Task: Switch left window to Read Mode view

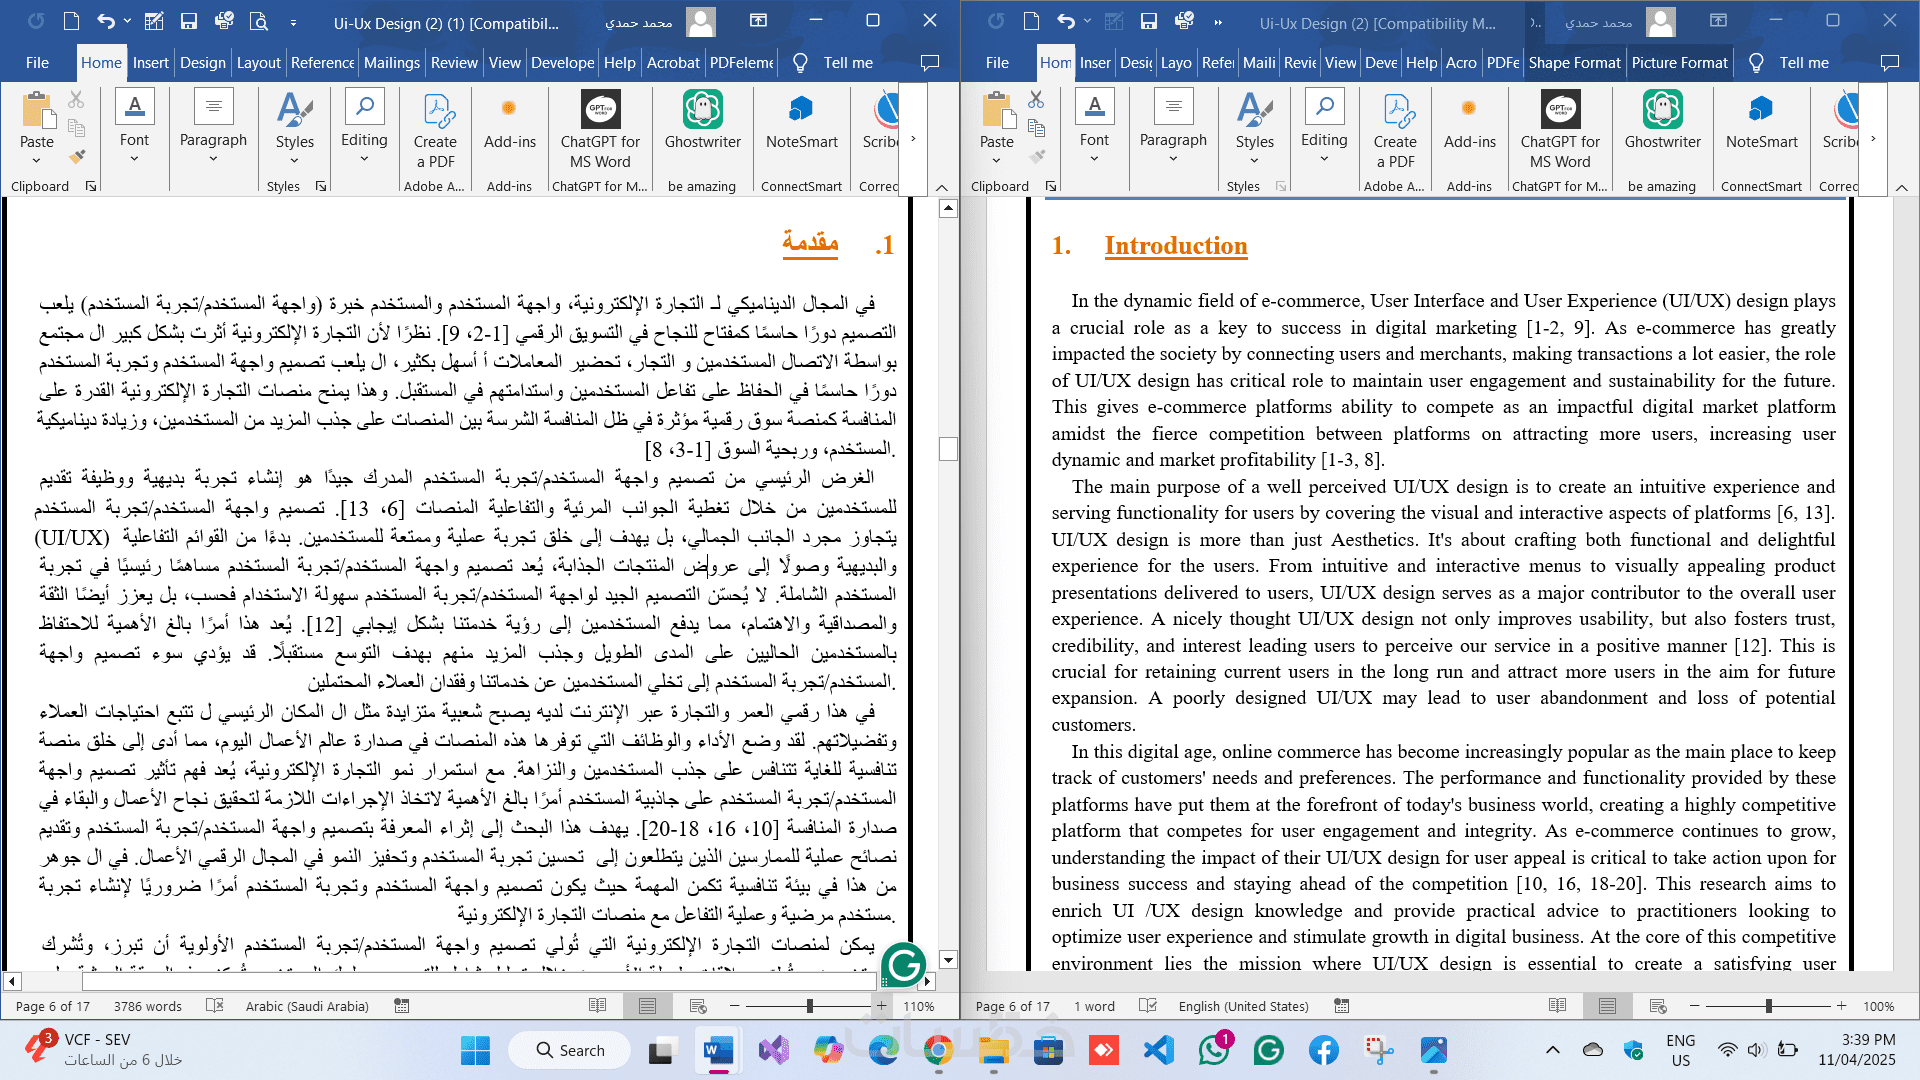Action: pyautogui.click(x=597, y=1006)
